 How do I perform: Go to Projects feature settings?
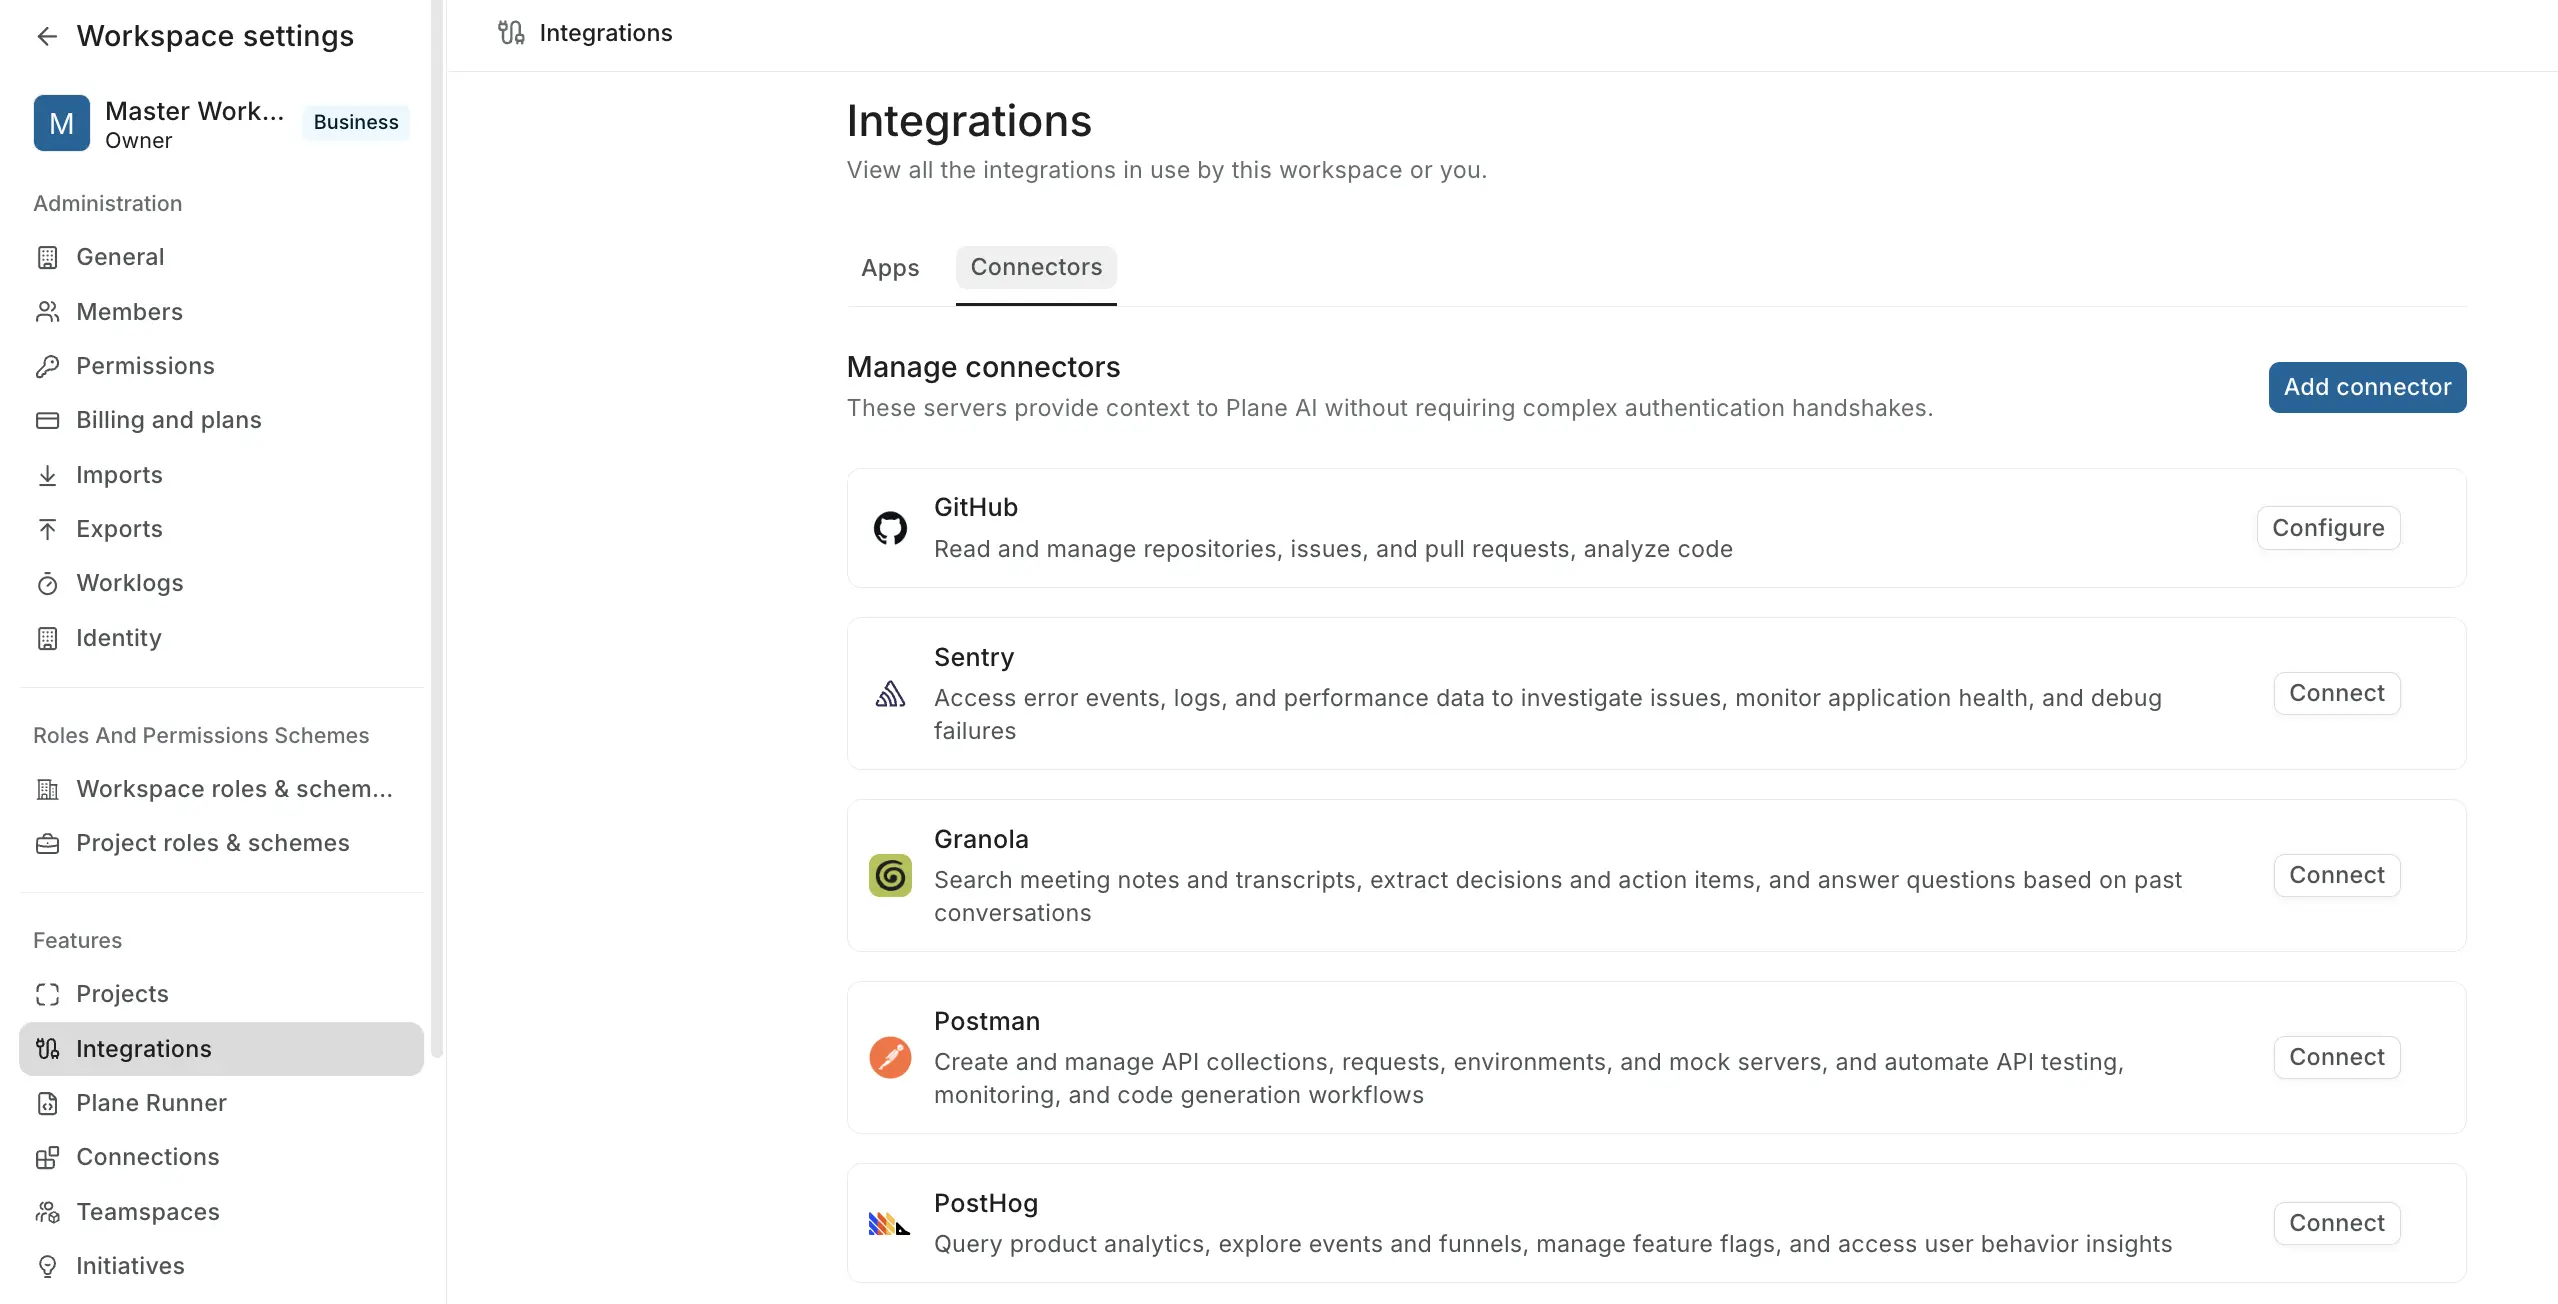tap(221, 994)
